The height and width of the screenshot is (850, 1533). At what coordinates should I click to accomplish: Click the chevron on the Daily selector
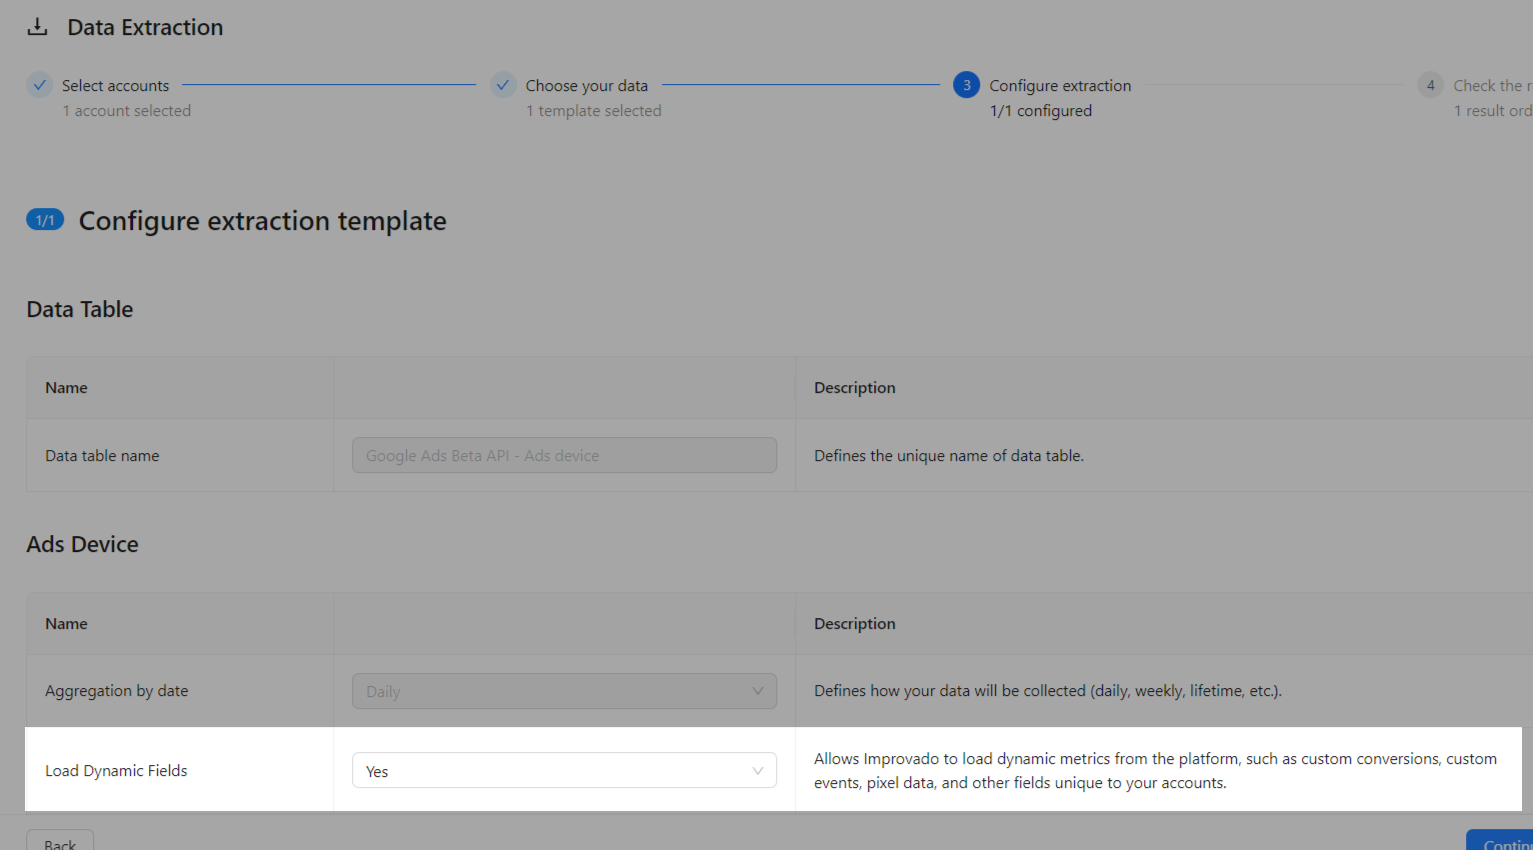tap(760, 691)
